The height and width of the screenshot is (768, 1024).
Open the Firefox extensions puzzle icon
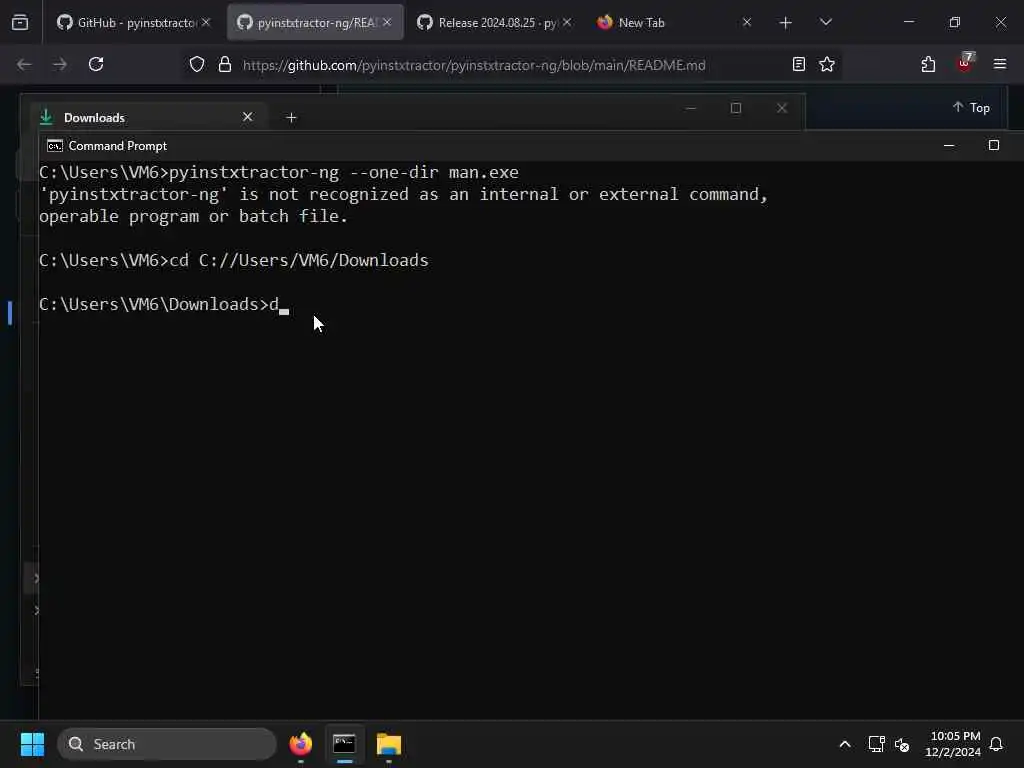tap(928, 64)
